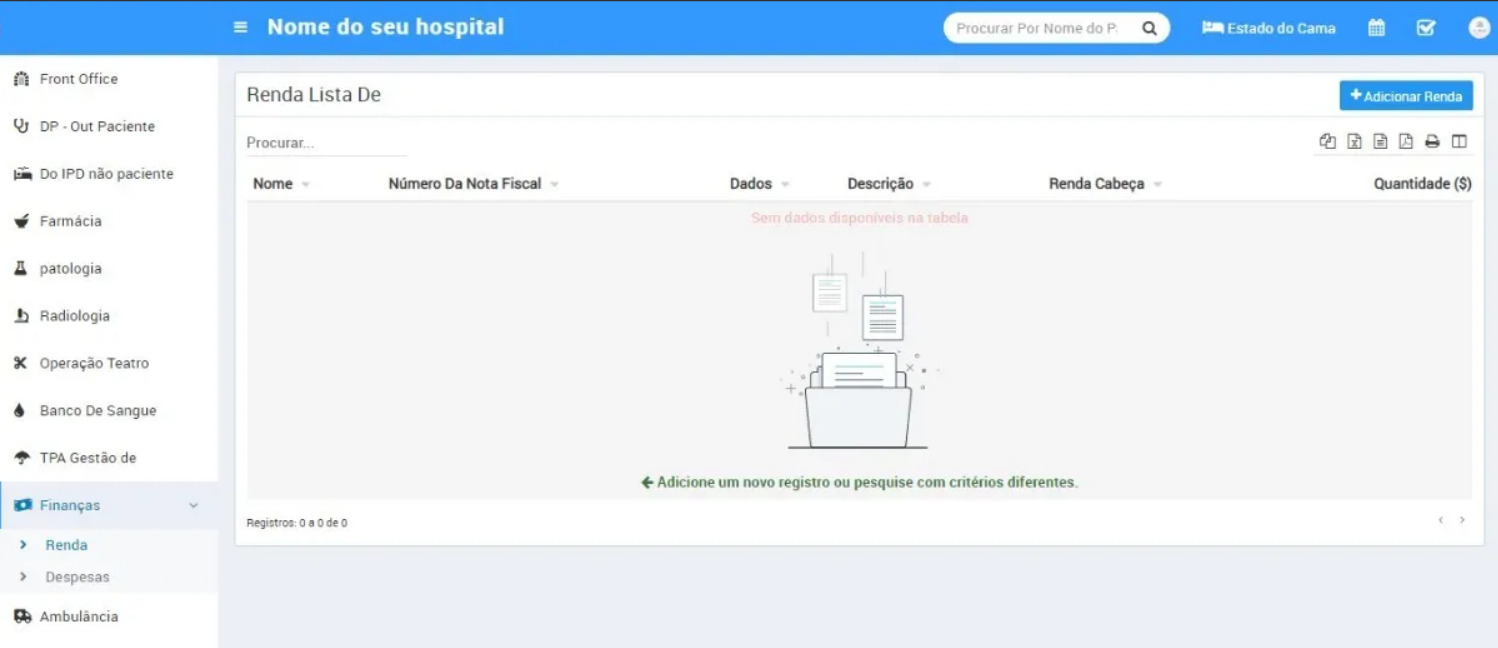Click the Registros: 0 a 0 de 0 text
This screenshot has width=1498, height=648.
297,523
